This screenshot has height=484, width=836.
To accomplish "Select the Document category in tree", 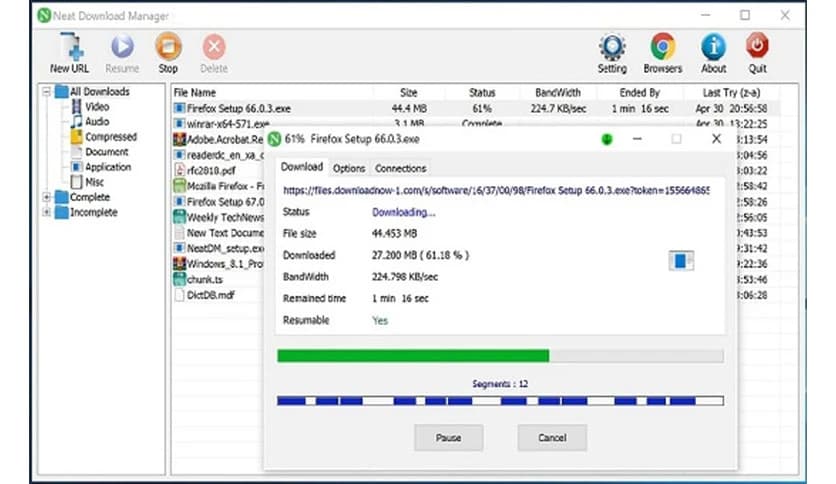I will point(100,152).
